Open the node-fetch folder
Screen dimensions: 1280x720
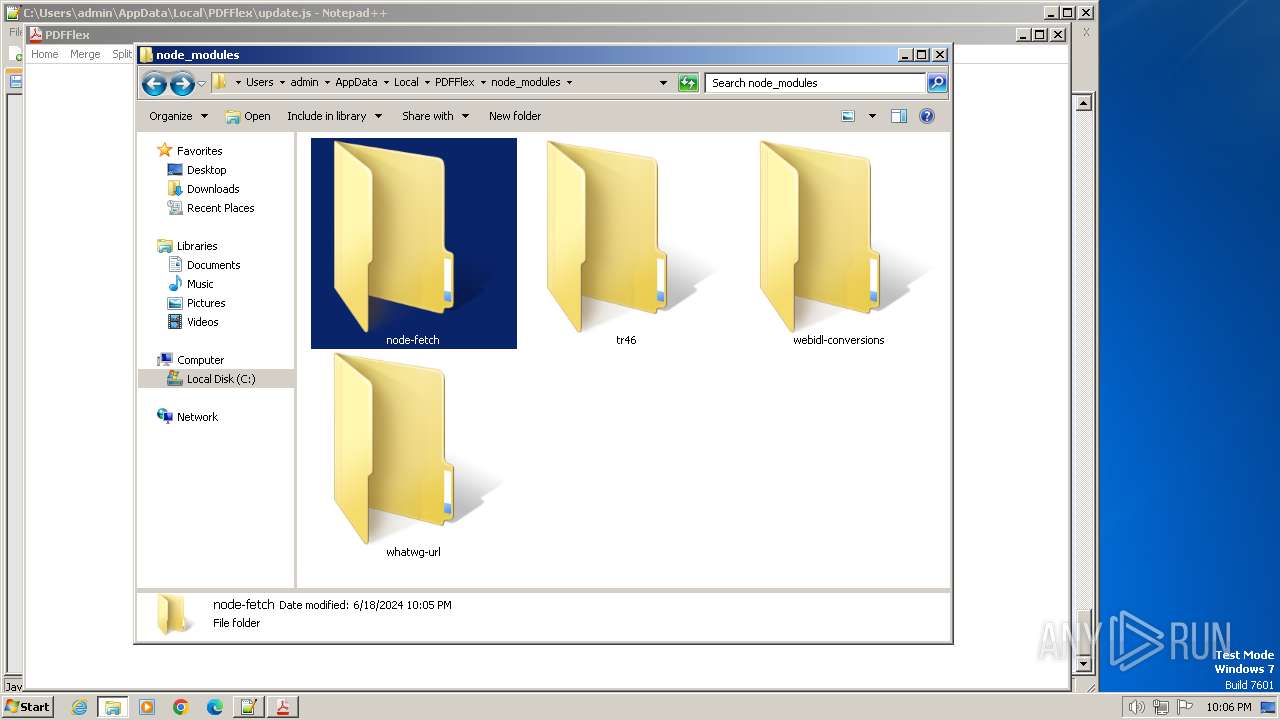coord(413,243)
